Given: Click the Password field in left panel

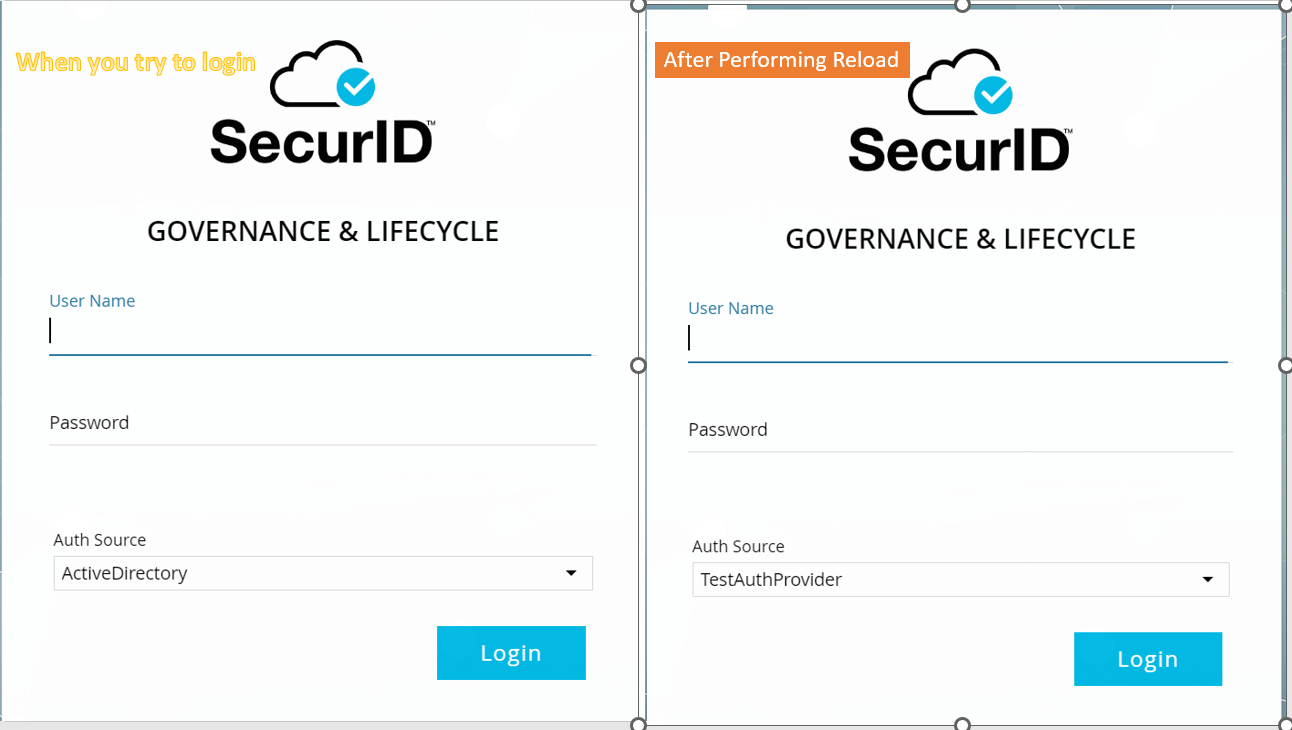Looking at the screenshot, I should 322,423.
